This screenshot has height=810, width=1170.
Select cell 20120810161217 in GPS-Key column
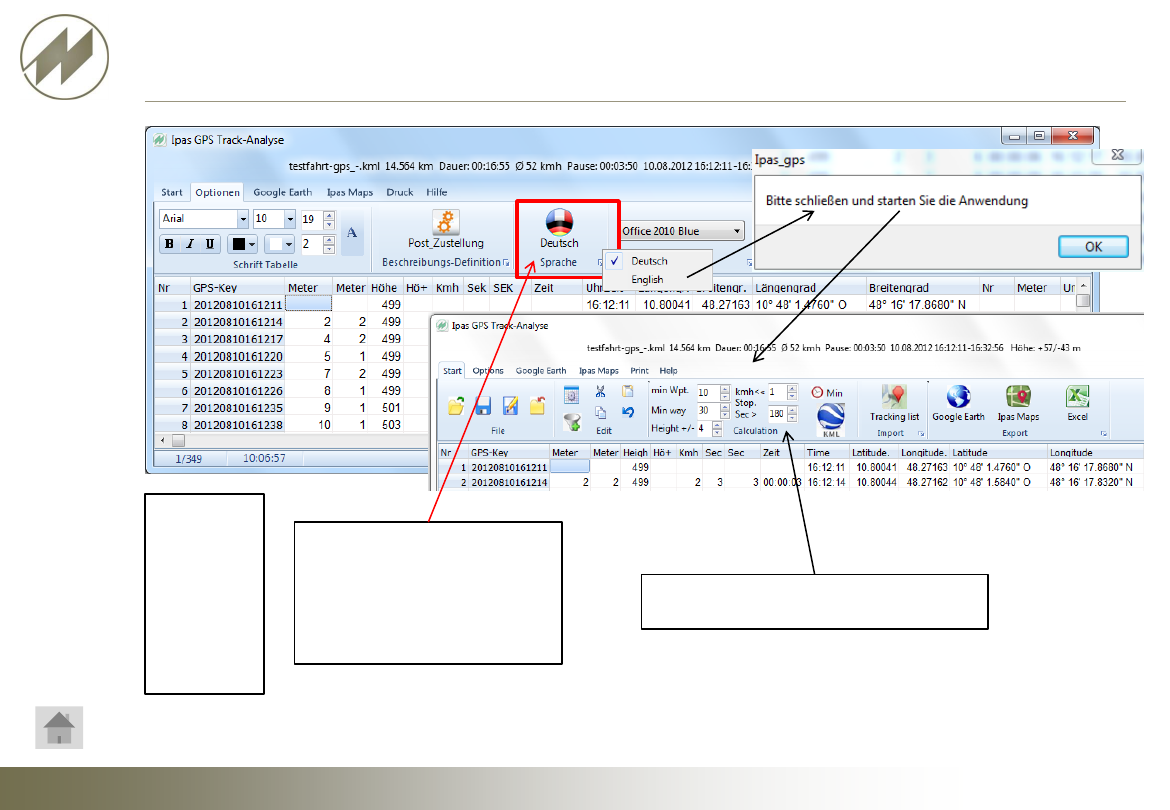point(237,339)
